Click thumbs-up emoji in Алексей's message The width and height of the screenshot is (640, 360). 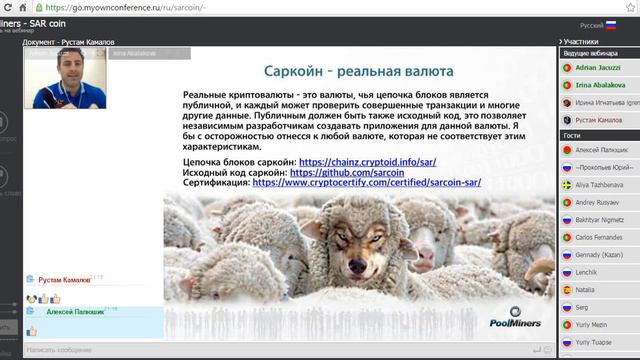31,331
